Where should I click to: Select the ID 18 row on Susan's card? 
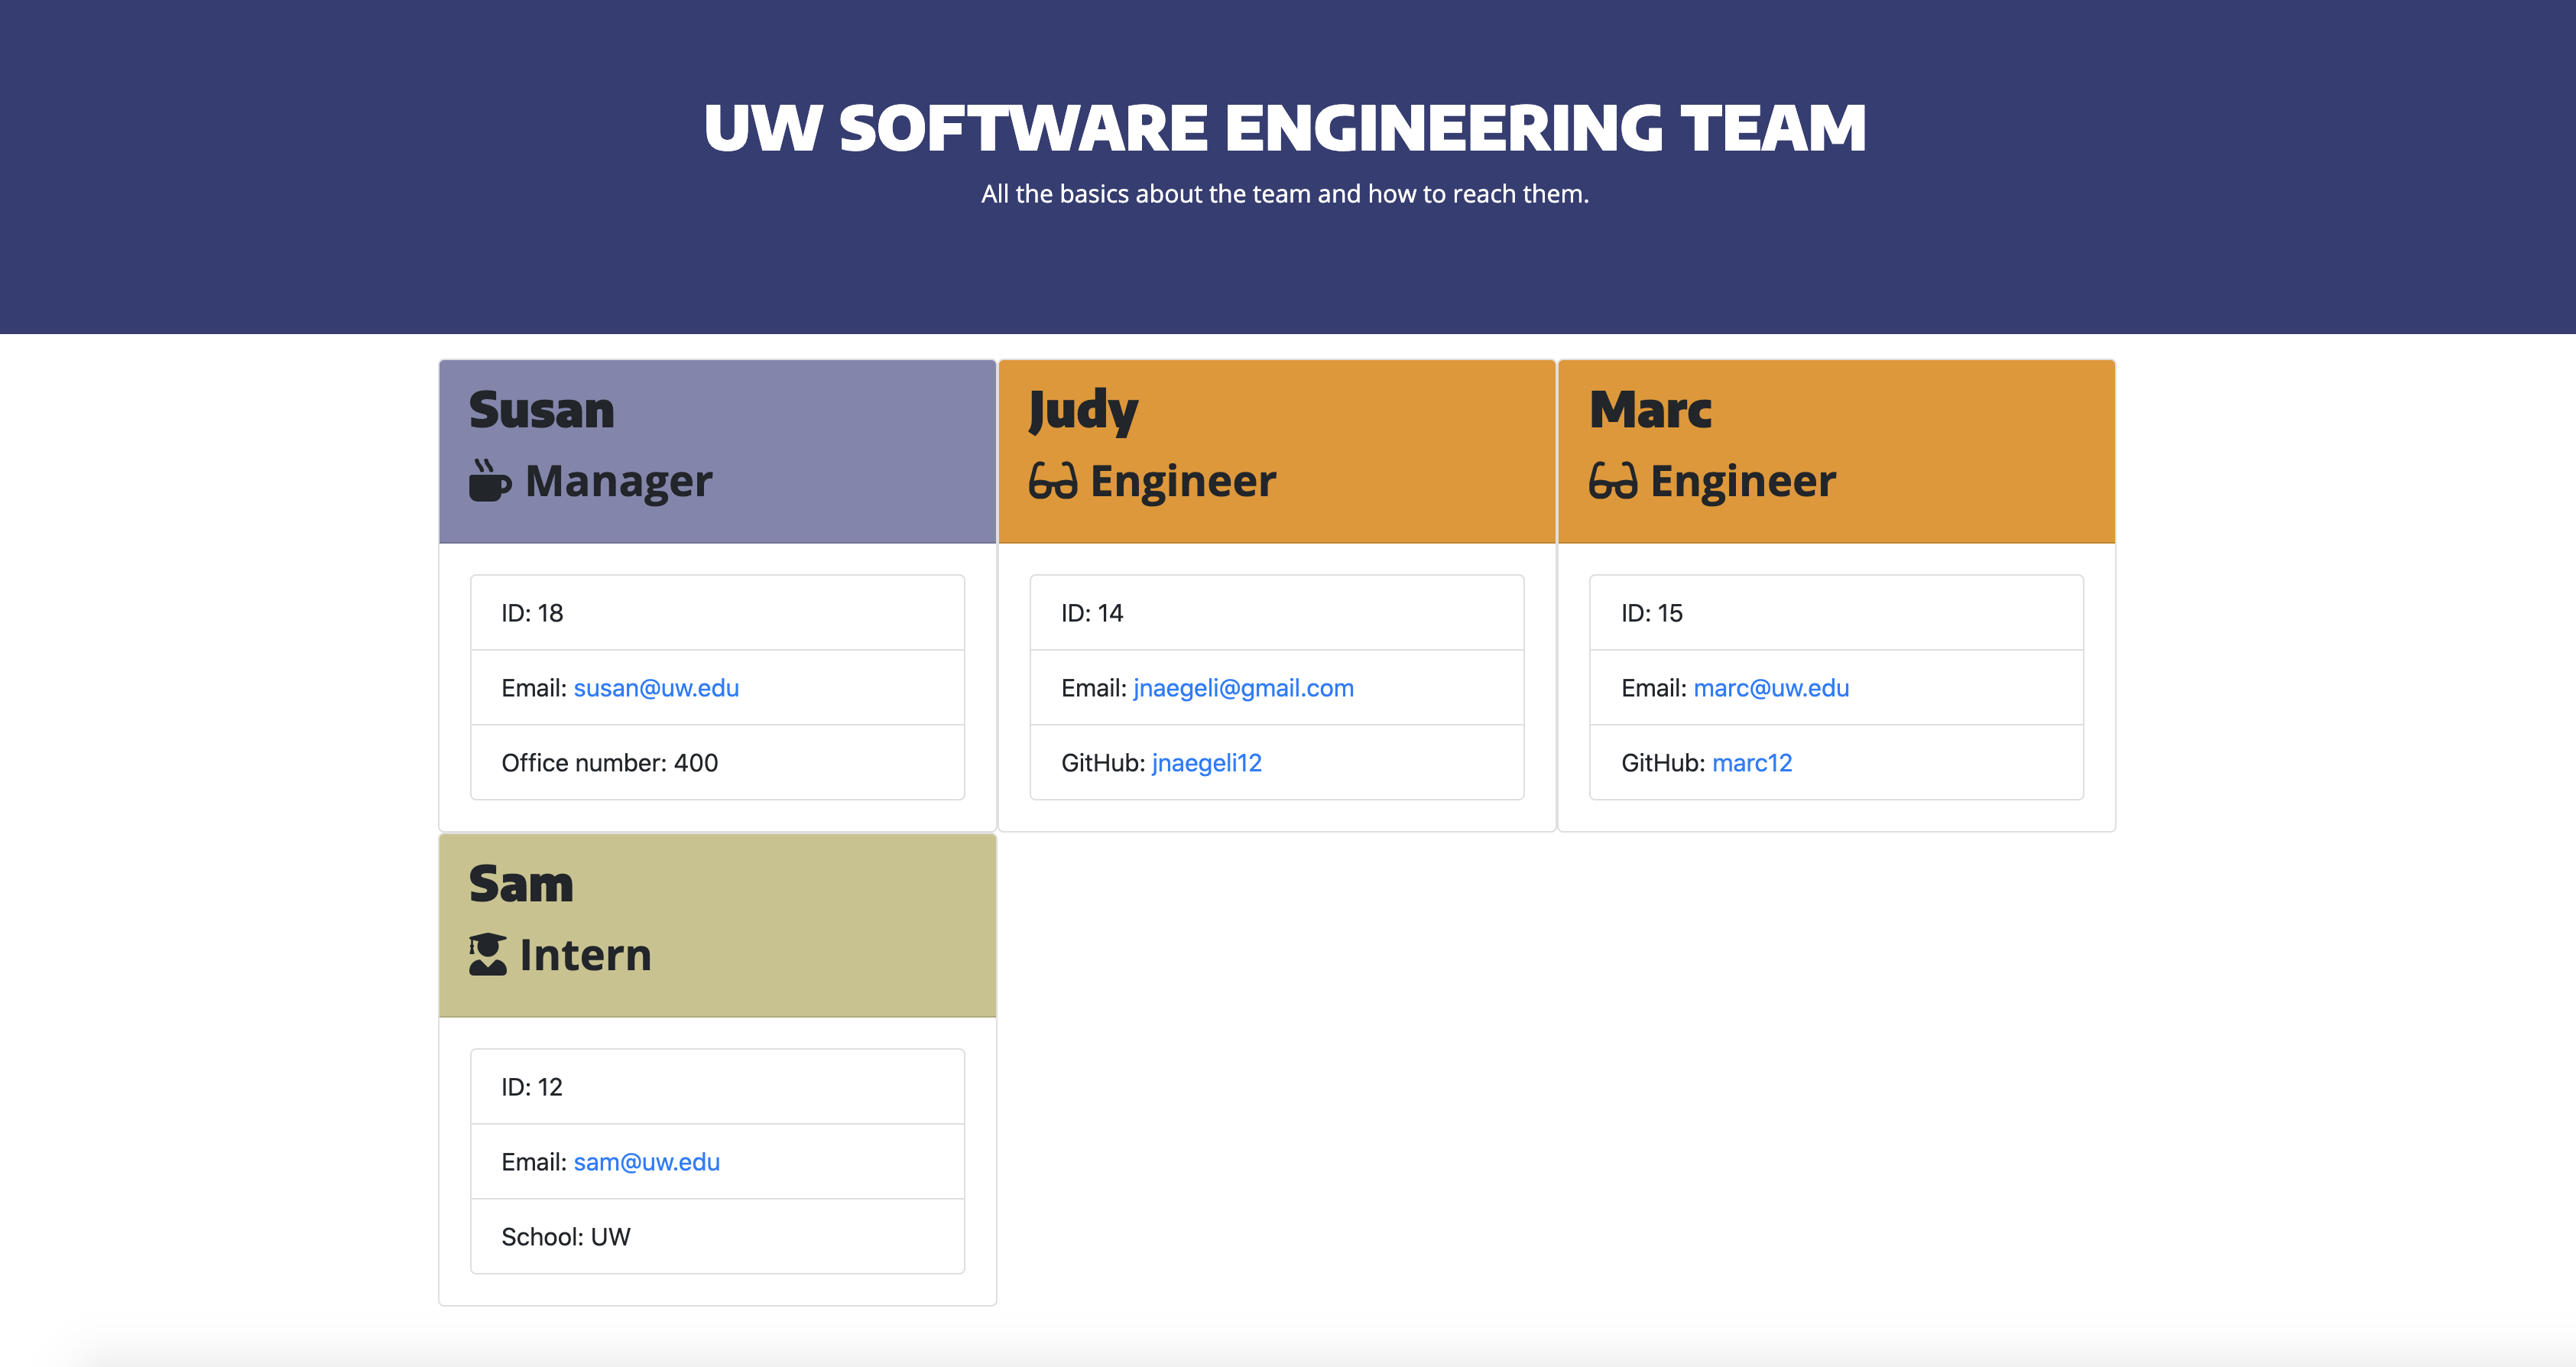point(716,613)
